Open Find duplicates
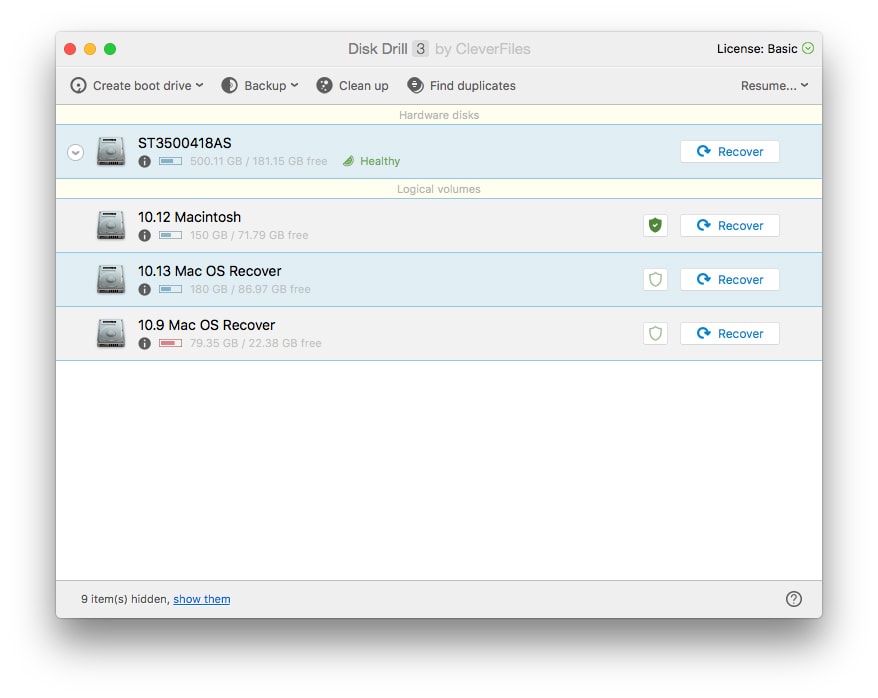 (x=461, y=86)
